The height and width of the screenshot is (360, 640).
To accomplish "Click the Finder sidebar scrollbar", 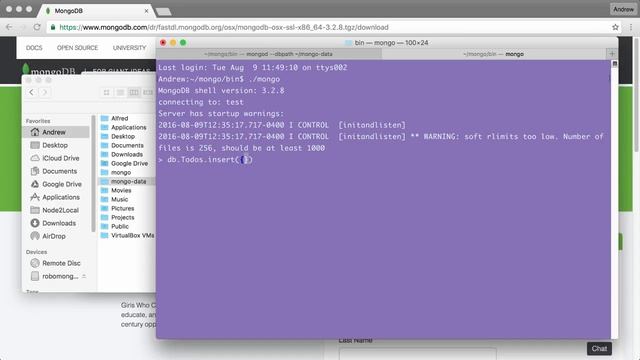I will [x=93, y=173].
